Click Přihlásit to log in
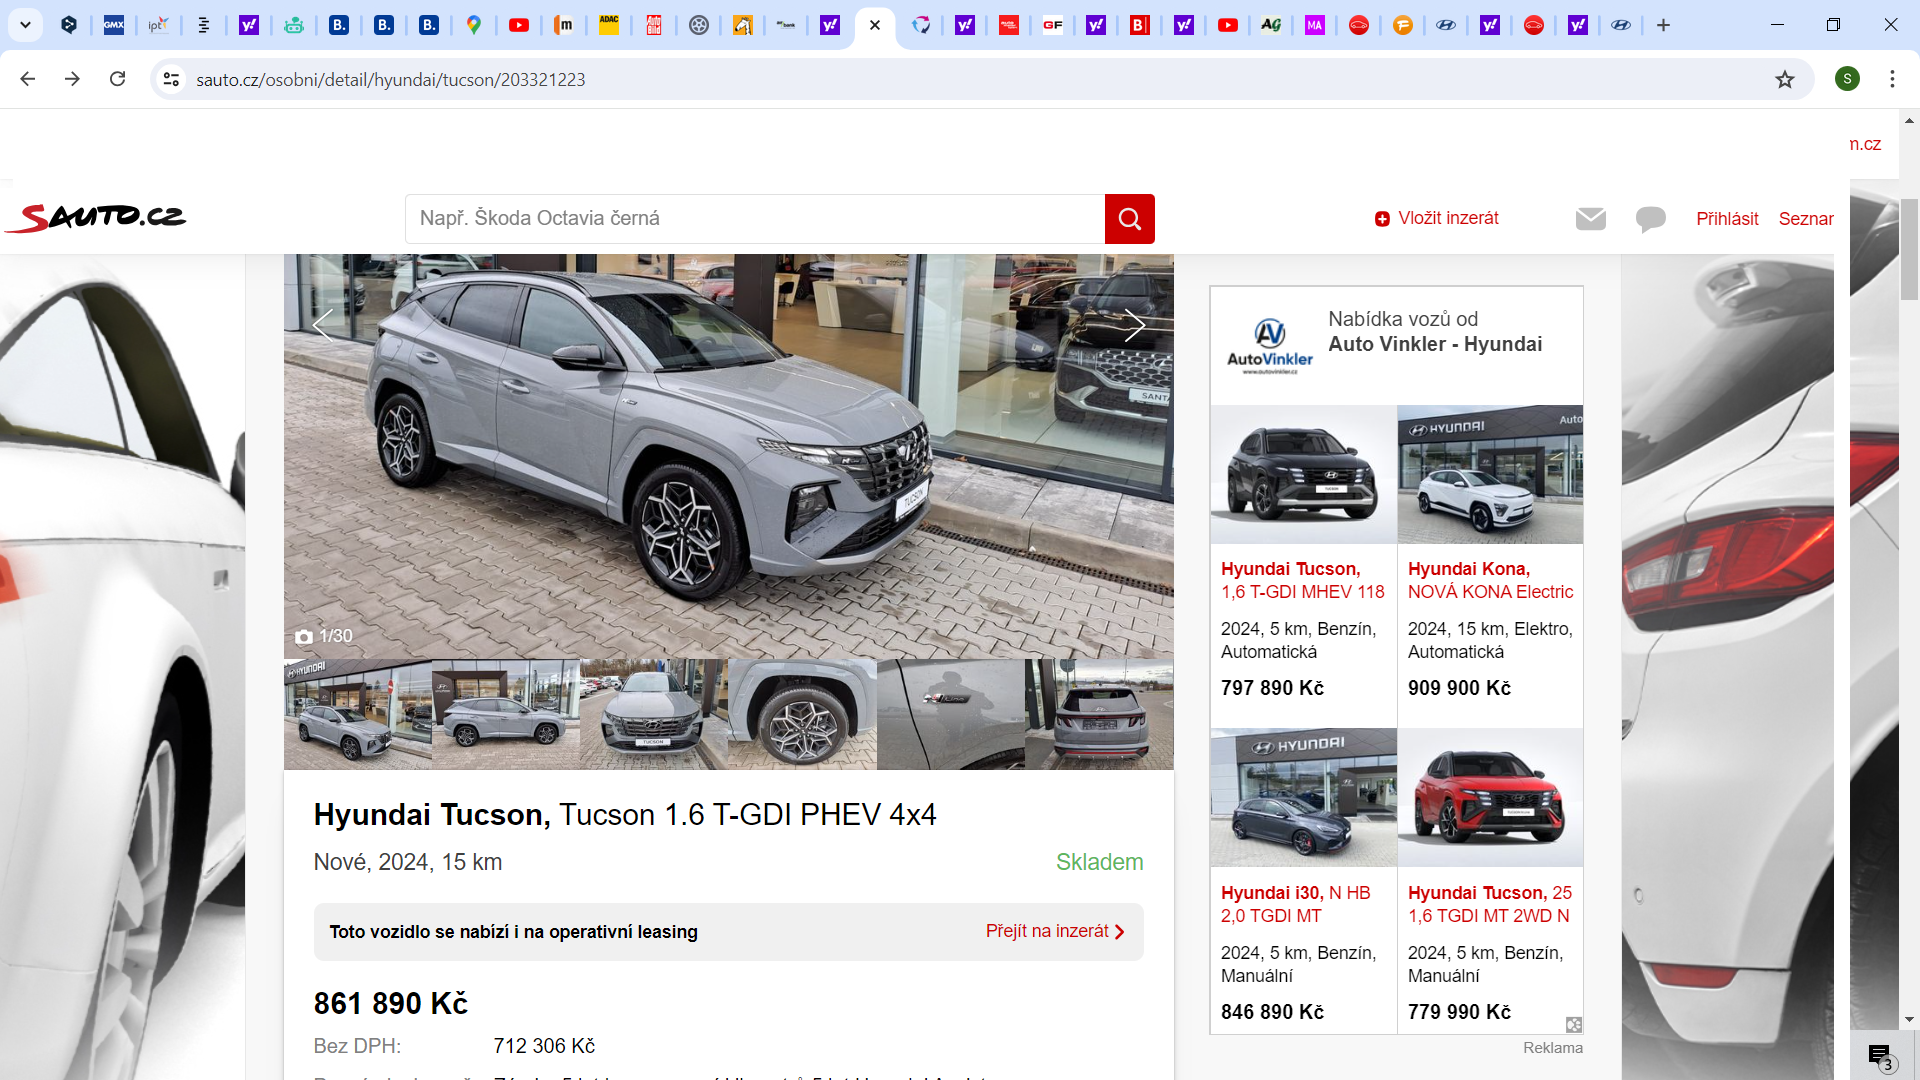Viewport: 1920px width, 1080px height. click(1727, 218)
